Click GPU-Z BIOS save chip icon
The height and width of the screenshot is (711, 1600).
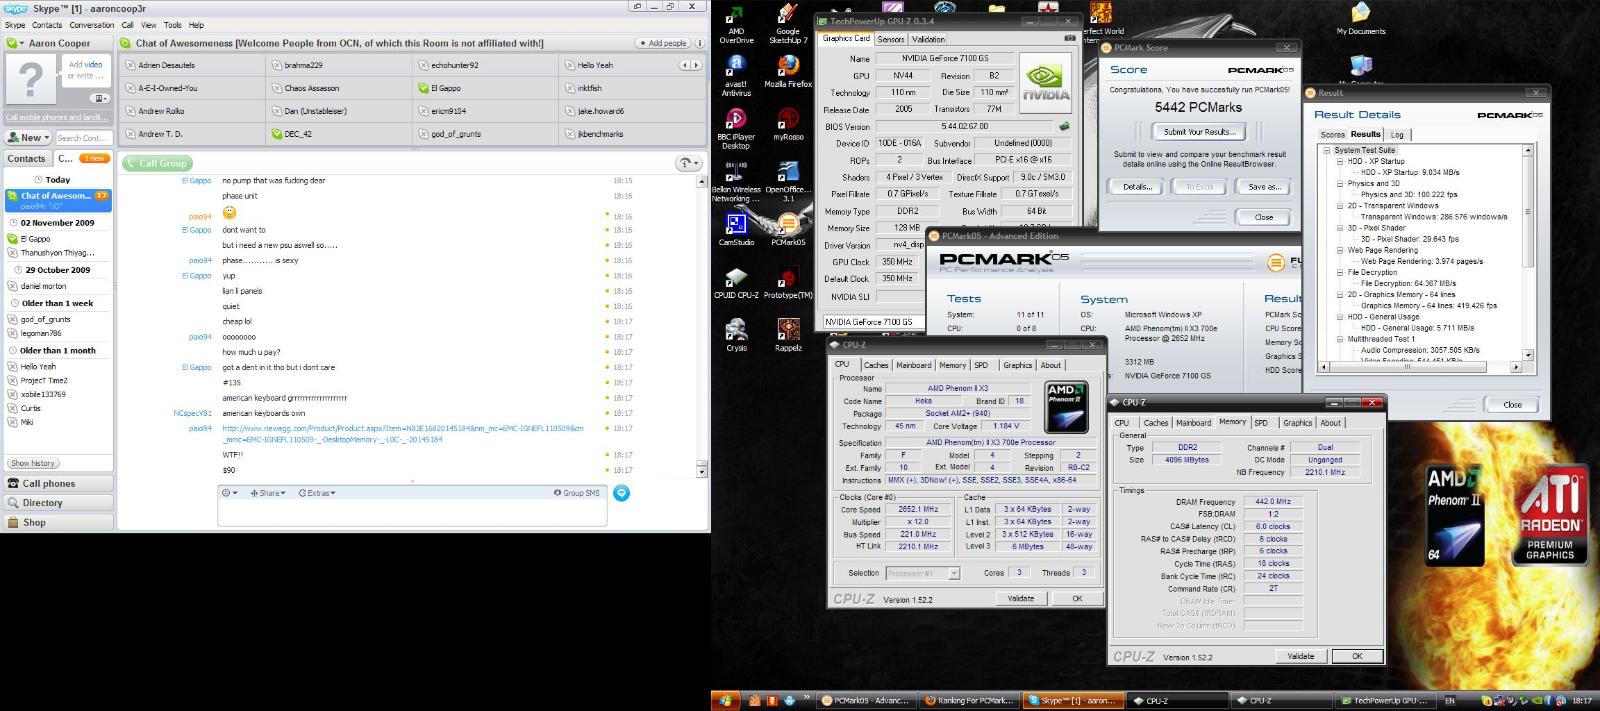(x=1065, y=127)
